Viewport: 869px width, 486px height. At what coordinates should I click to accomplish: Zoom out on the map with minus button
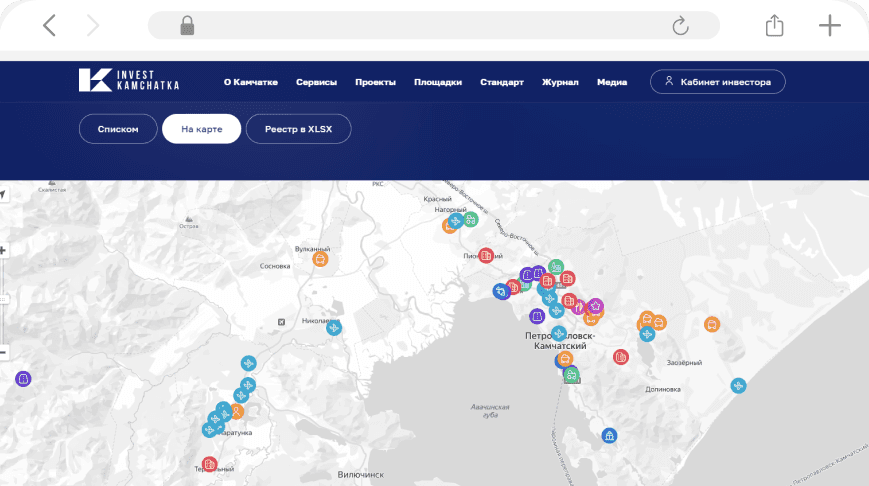pos(3,352)
